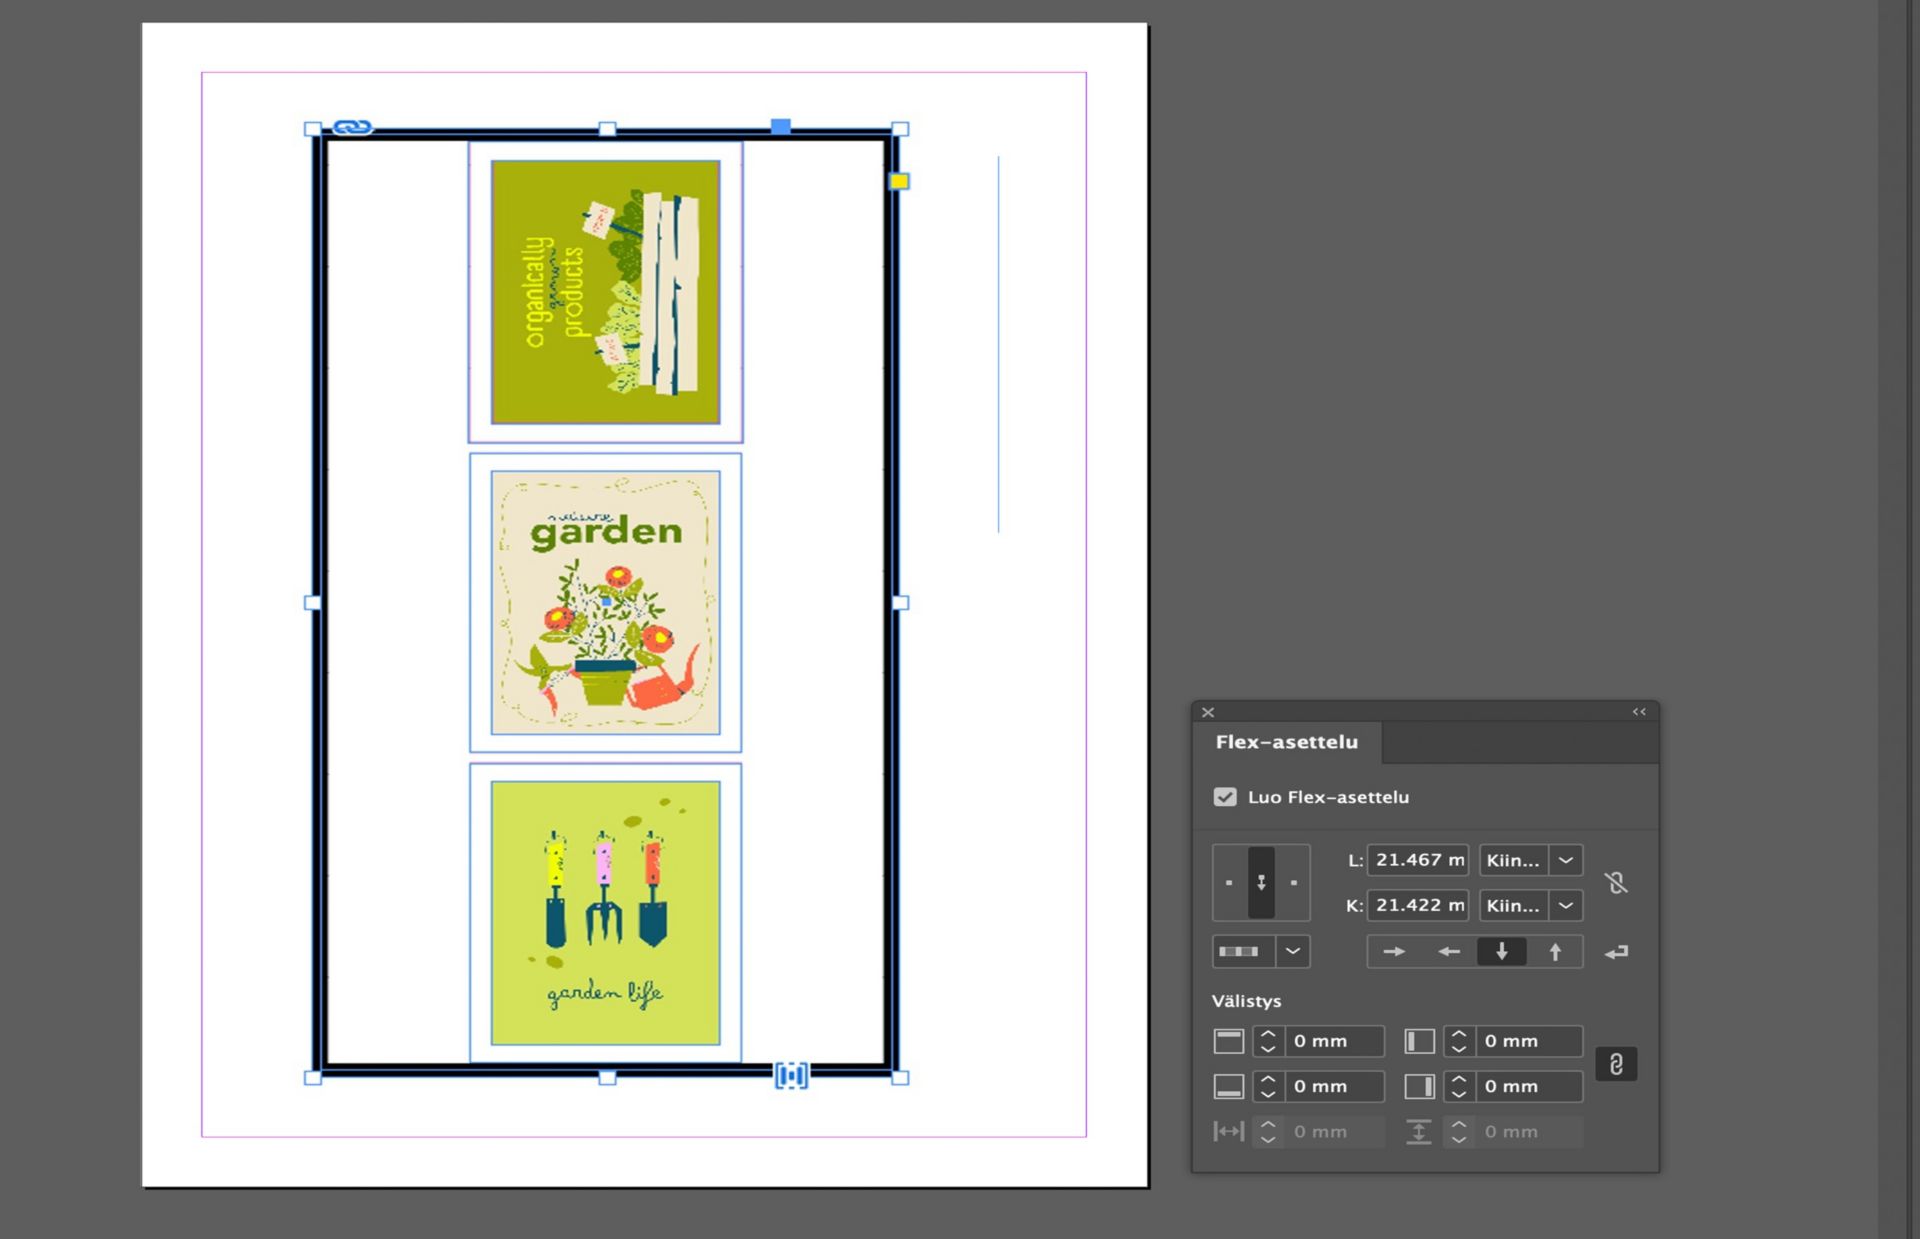This screenshot has width=1920, height=1239.
Task: Toggle the wrap items return-arrow icon
Action: click(x=1616, y=952)
